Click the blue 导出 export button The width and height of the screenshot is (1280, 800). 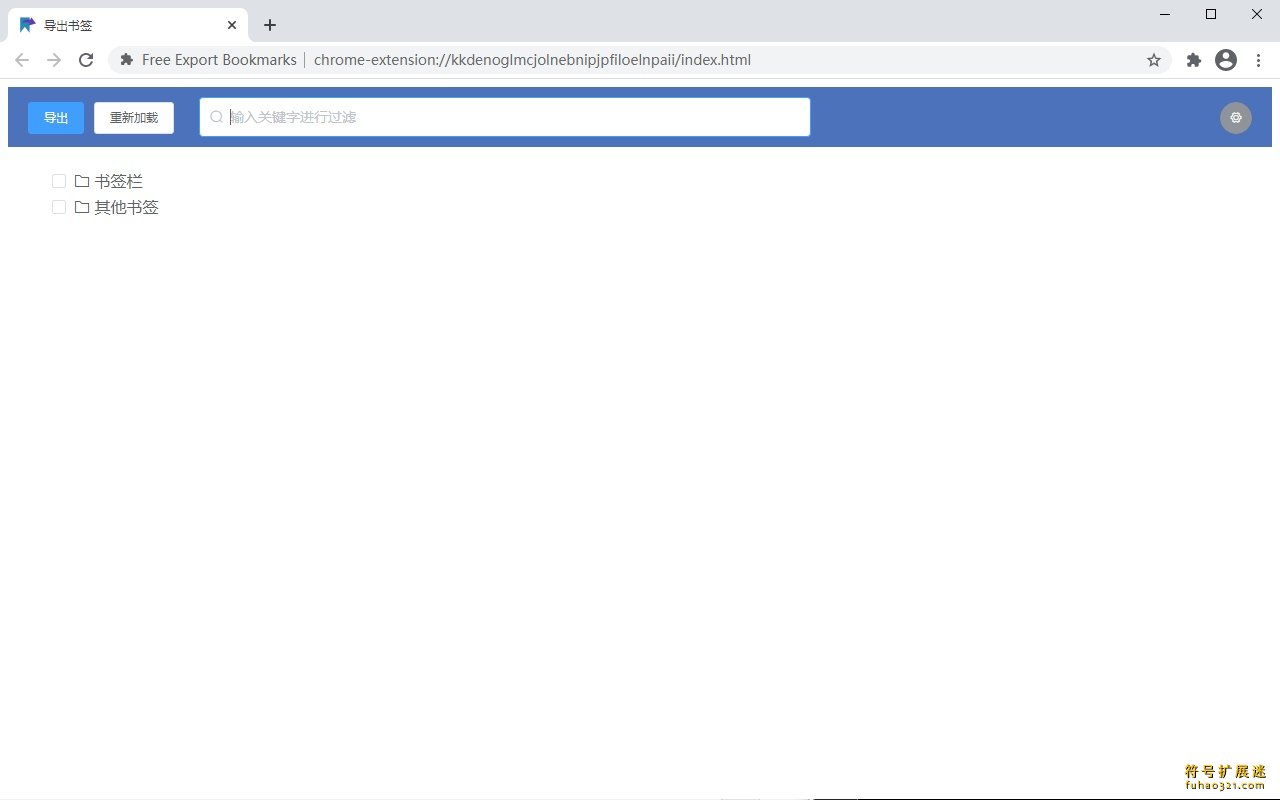click(56, 118)
